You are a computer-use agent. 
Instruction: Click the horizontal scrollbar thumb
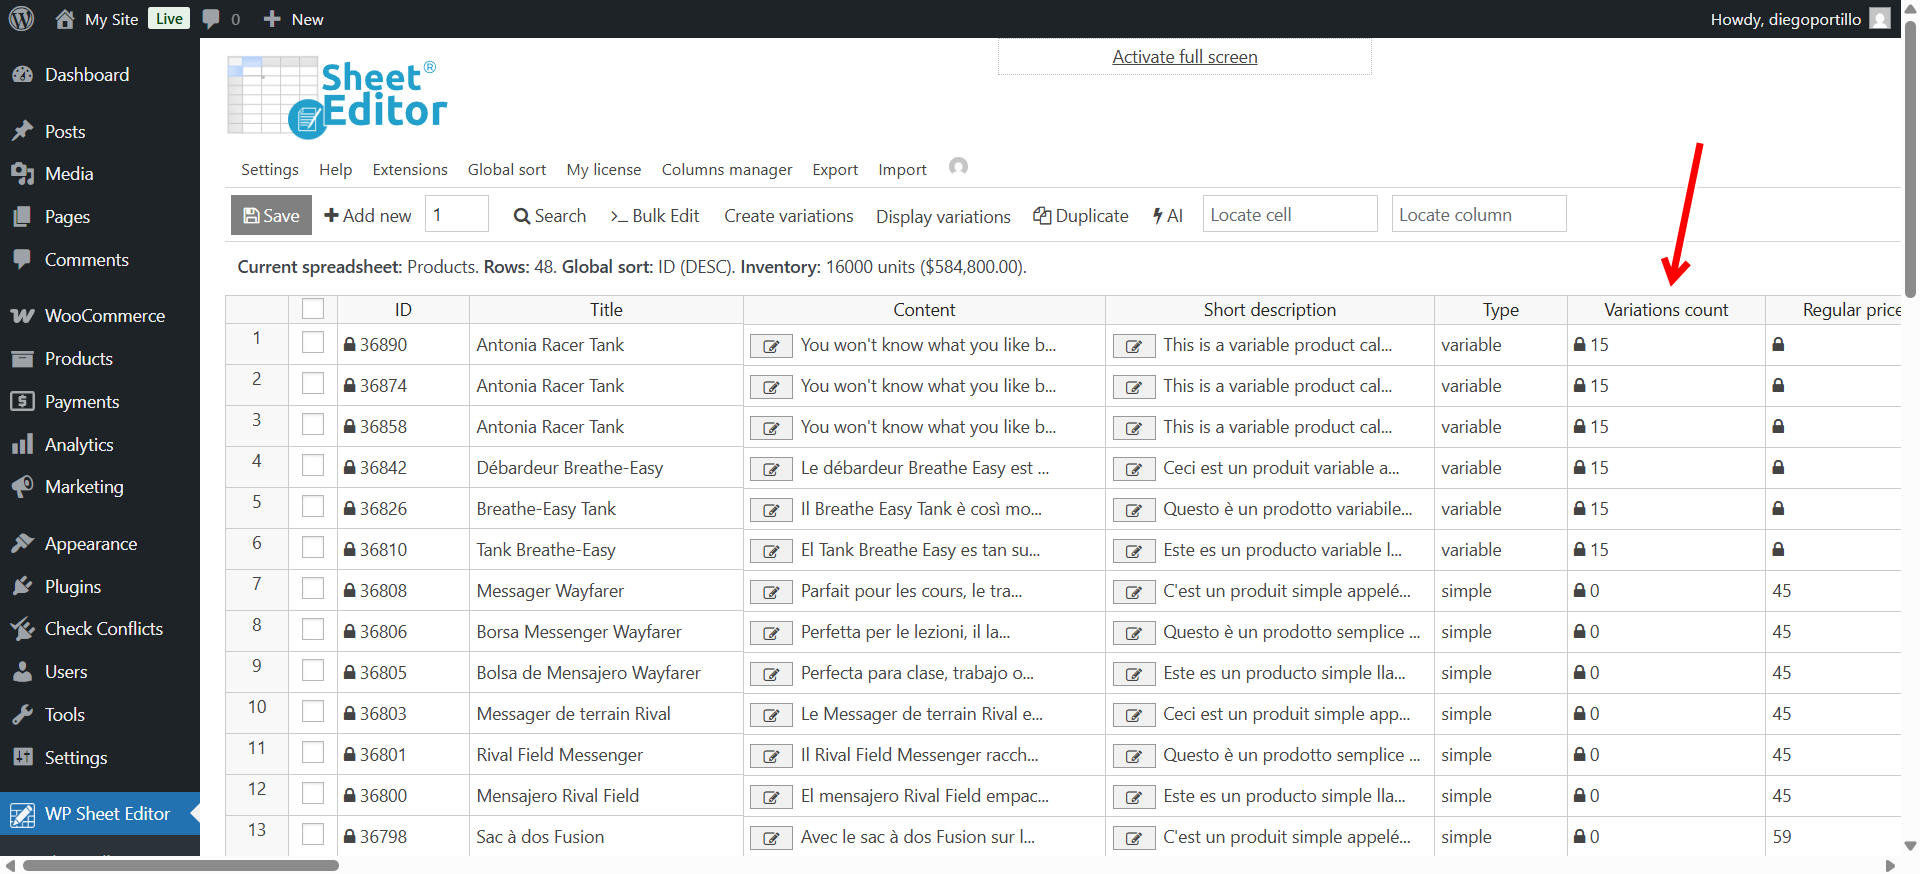coord(180,865)
